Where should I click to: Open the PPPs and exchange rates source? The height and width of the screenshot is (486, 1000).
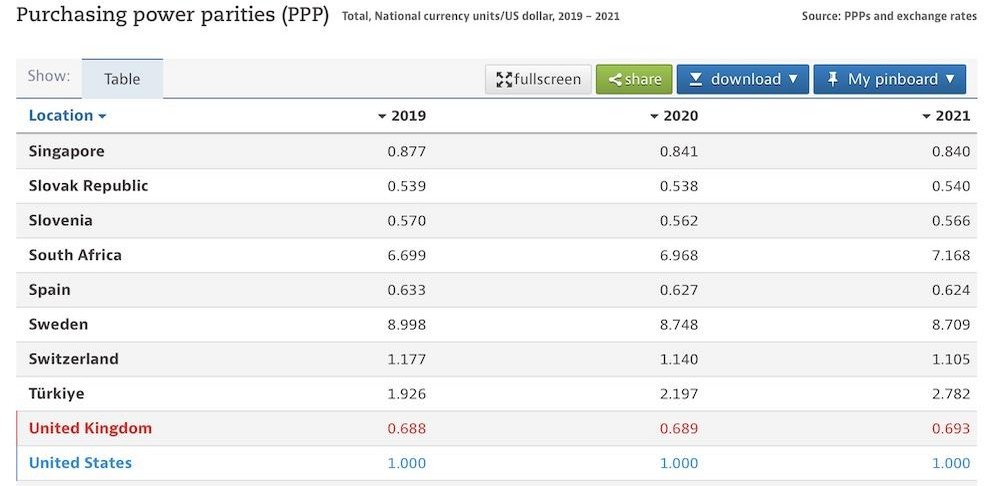[x=909, y=16]
